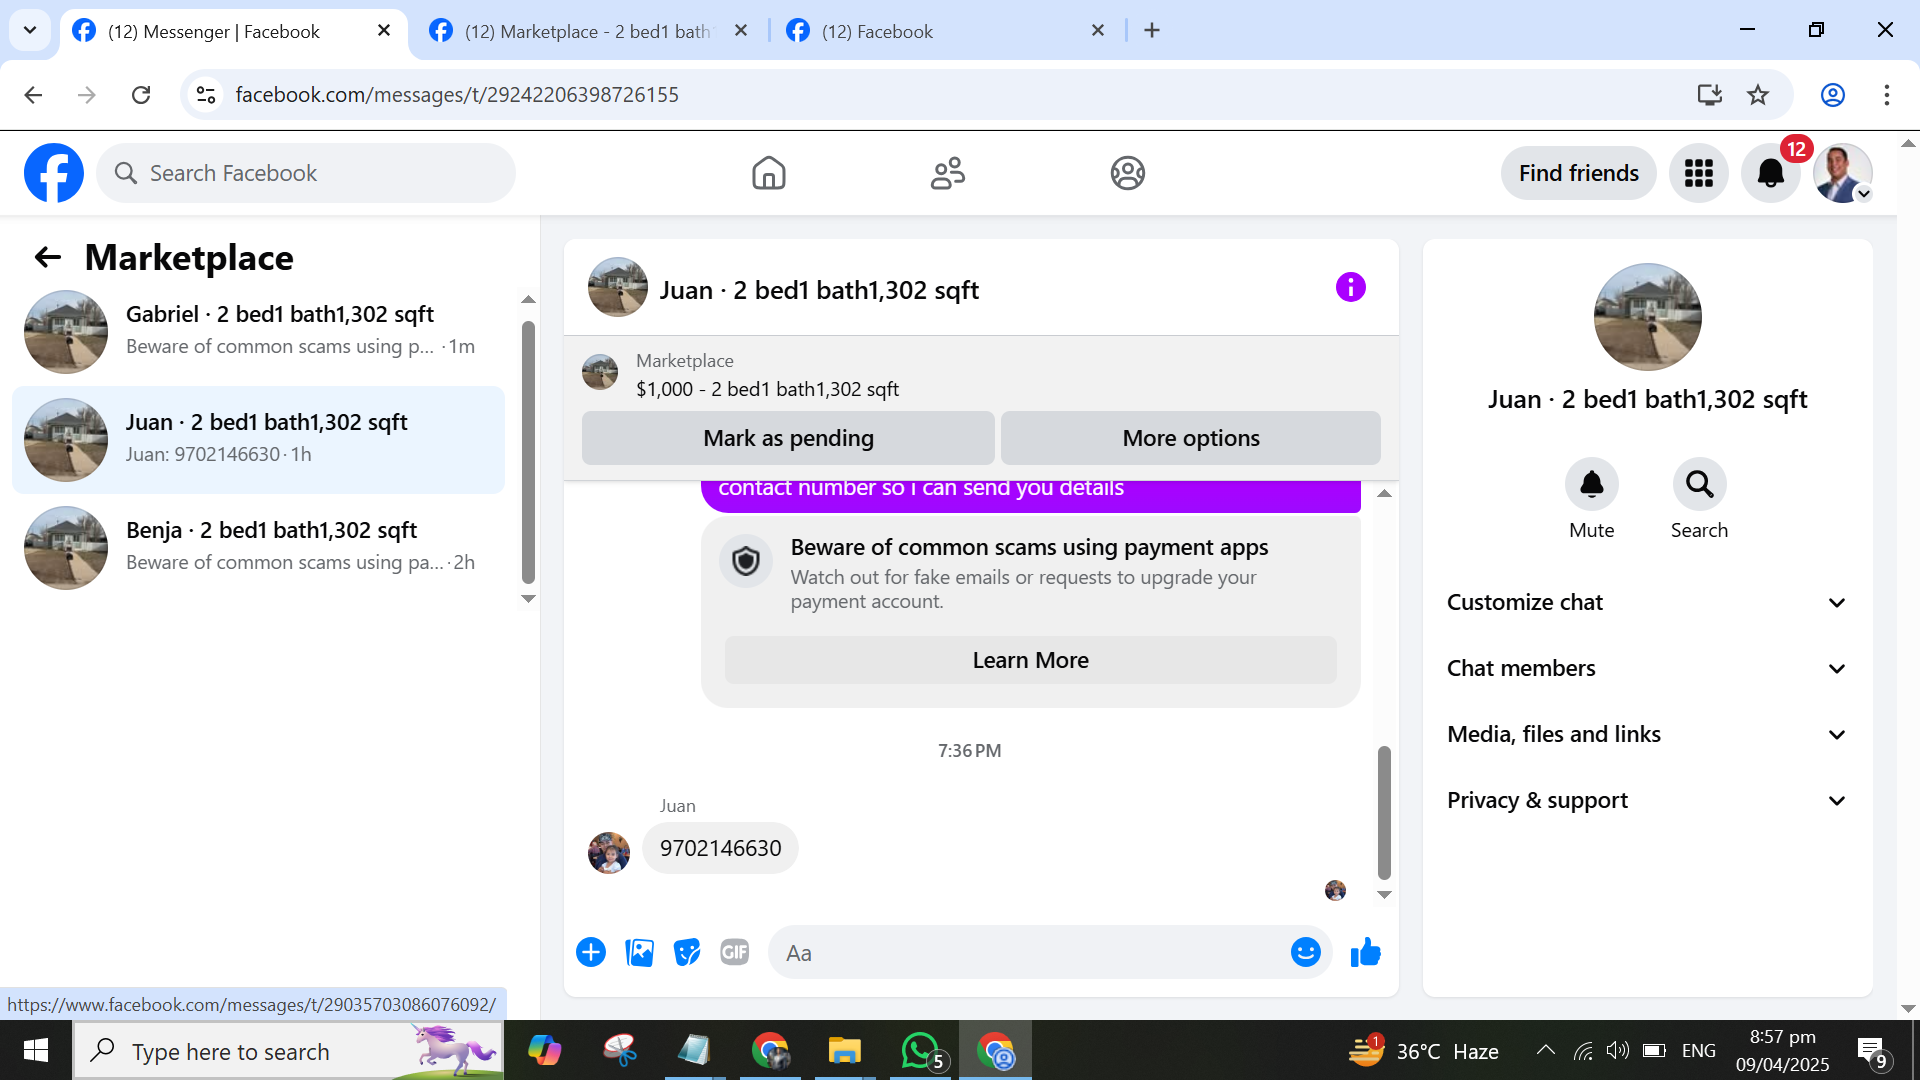Open Chrome profile icon
Screen dimensions: 1920x1080
(x=1832, y=95)
